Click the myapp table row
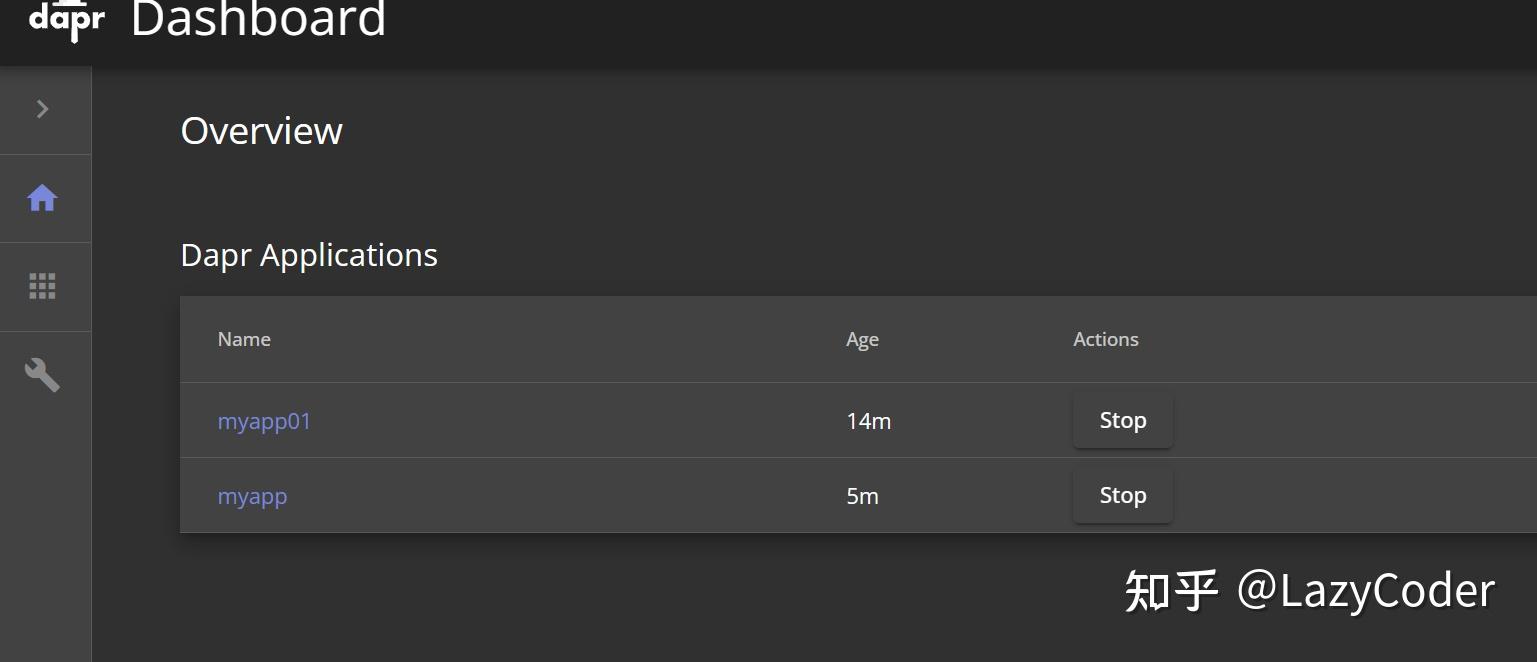Viewport: 1537px width, 662px height. click(x=858, y=495)
